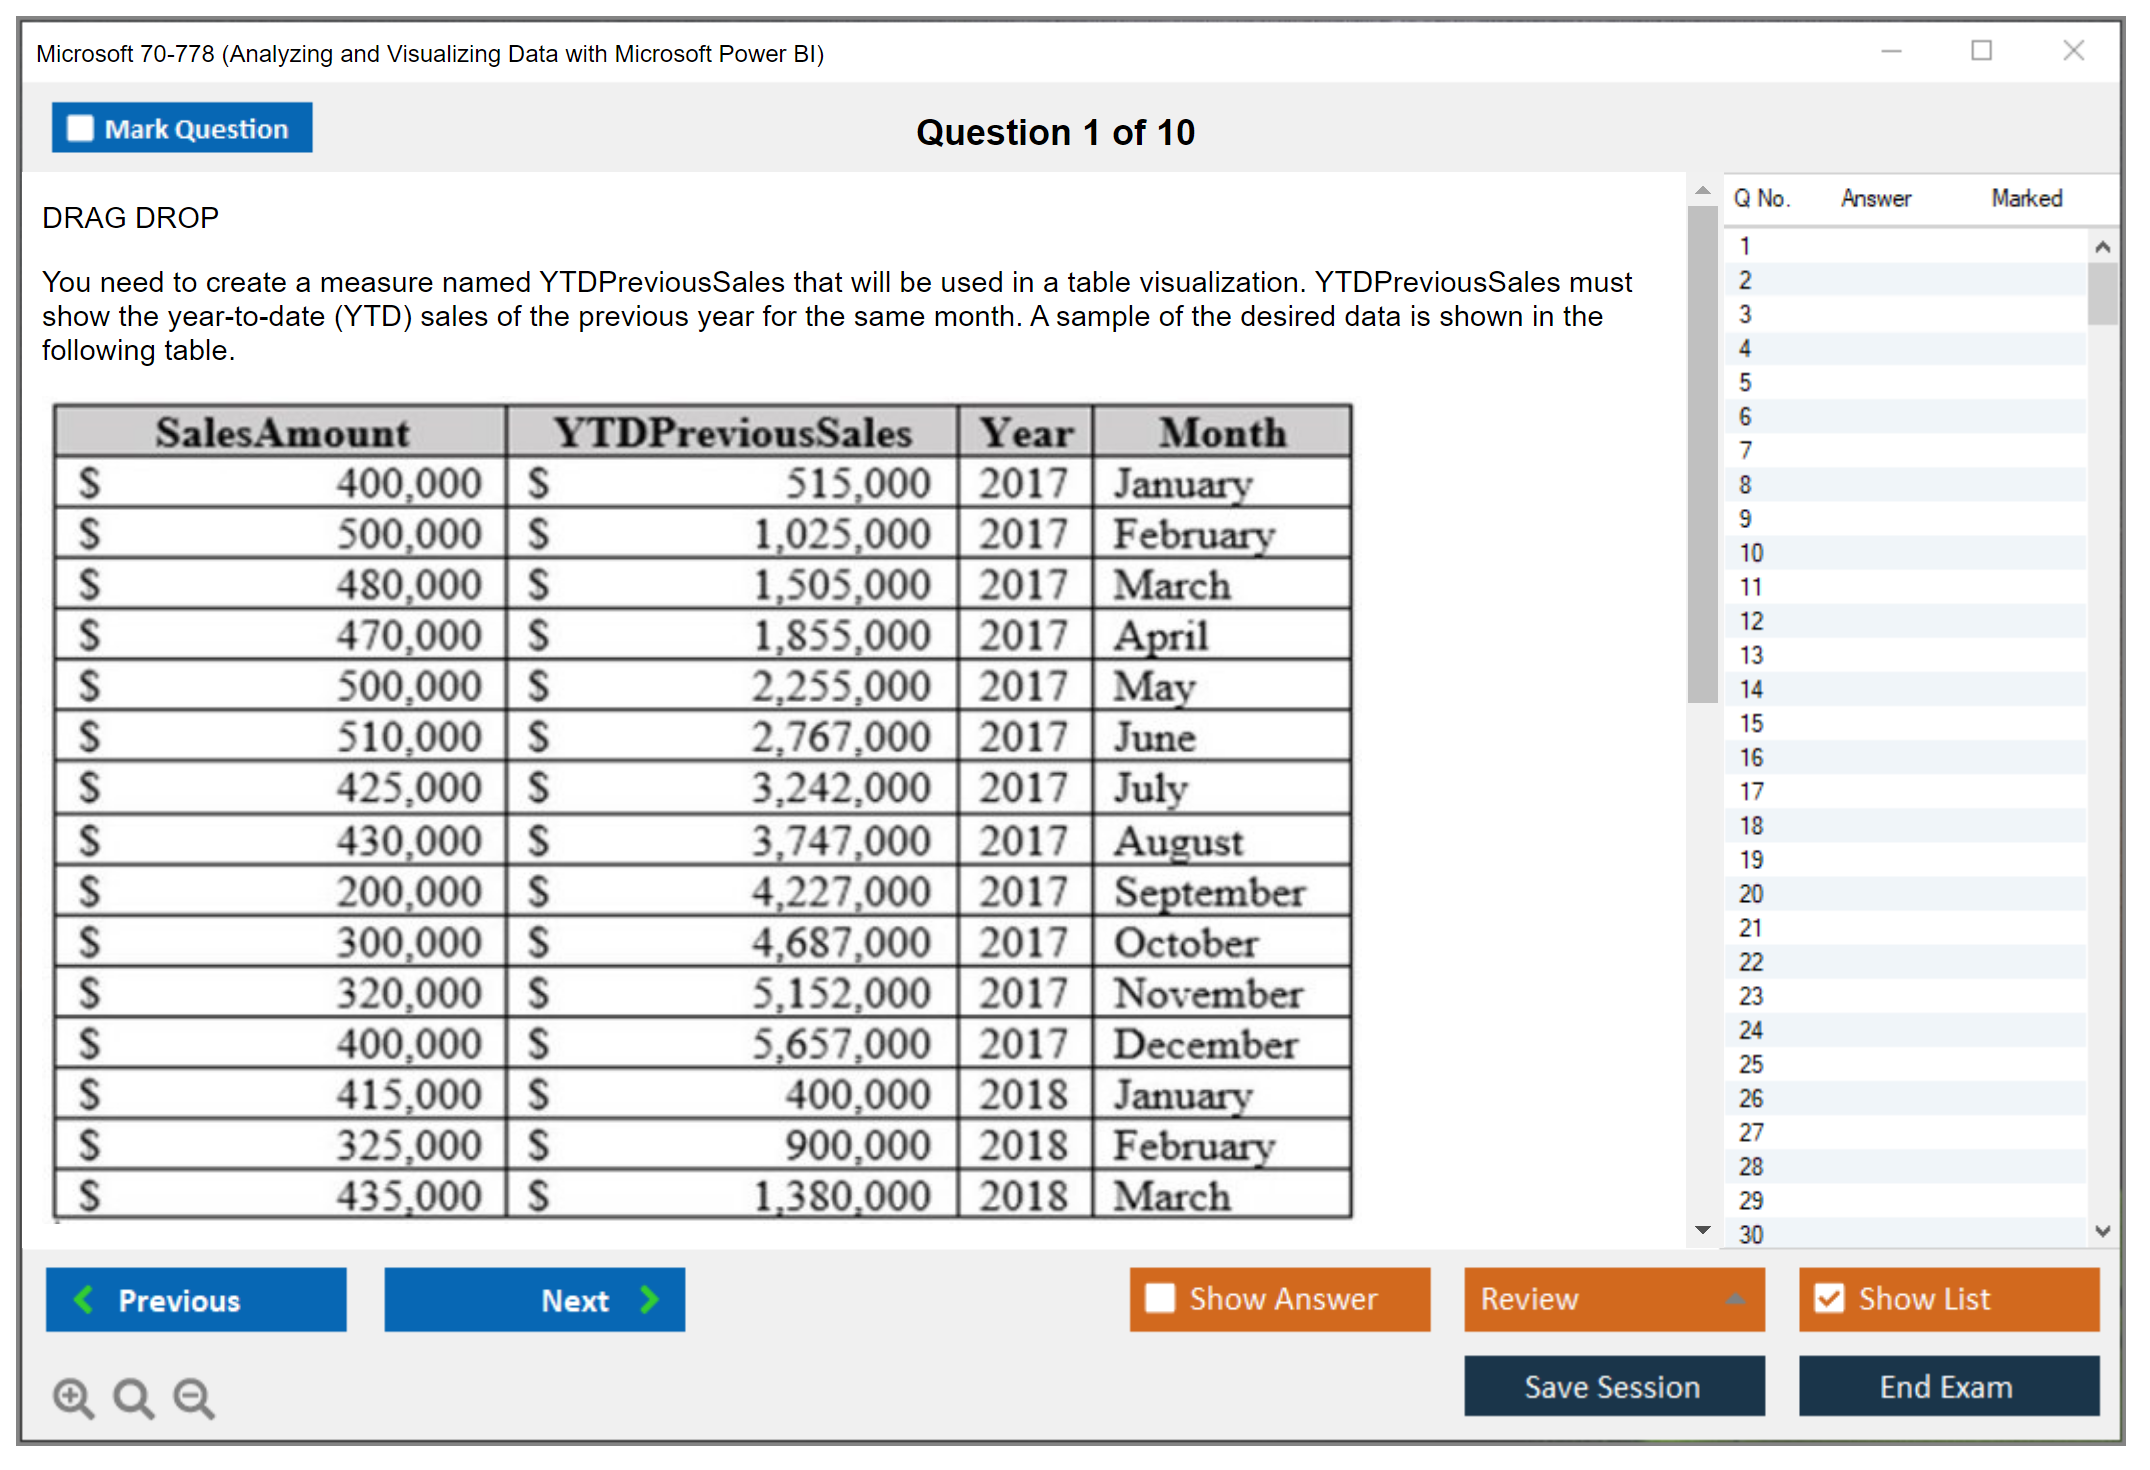
Task: Tick the Mark Question checkbox
Action: [80, 128]
